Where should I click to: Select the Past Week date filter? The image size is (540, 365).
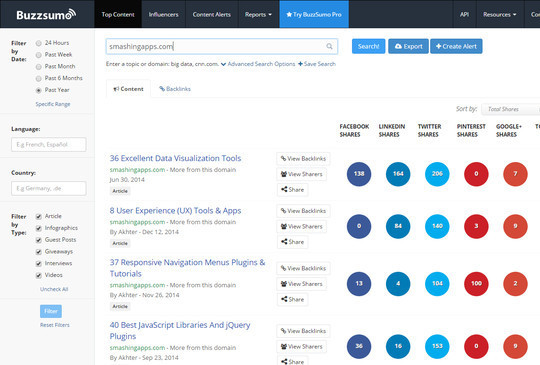click(x=39, y=55)
